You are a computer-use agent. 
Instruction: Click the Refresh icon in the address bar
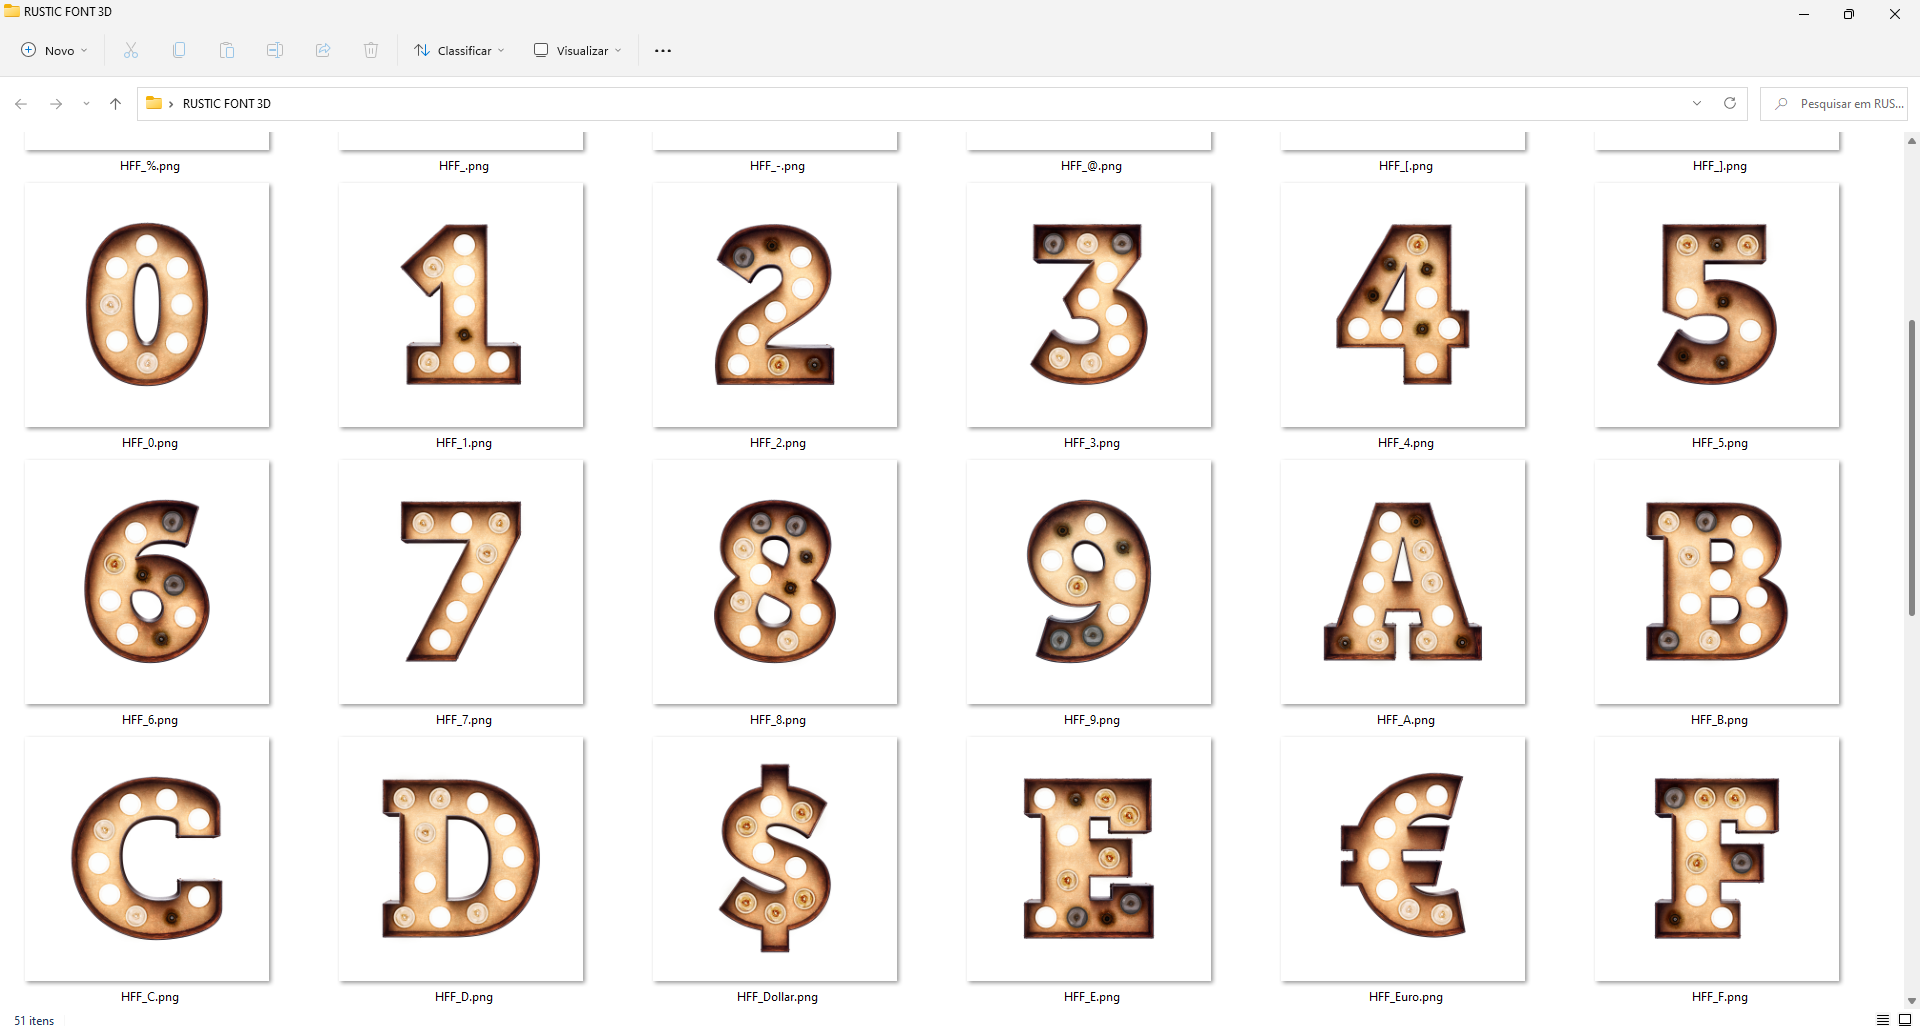click(x=1729, y=103)
